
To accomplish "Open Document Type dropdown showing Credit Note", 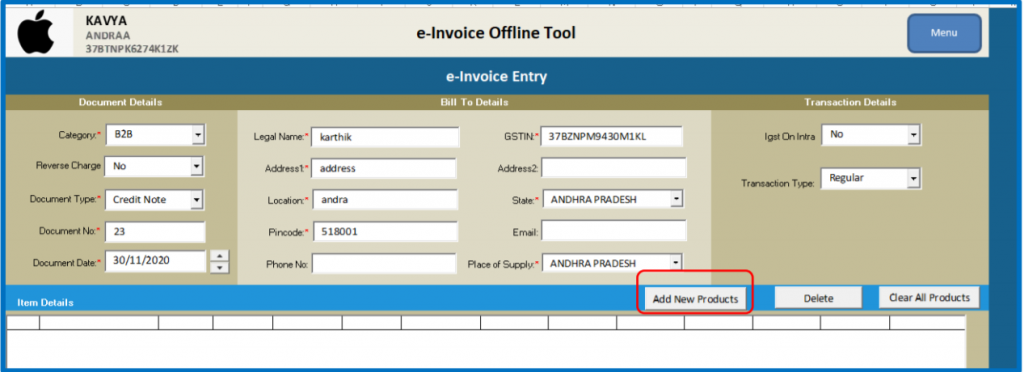I will click(x=197, y=200).
